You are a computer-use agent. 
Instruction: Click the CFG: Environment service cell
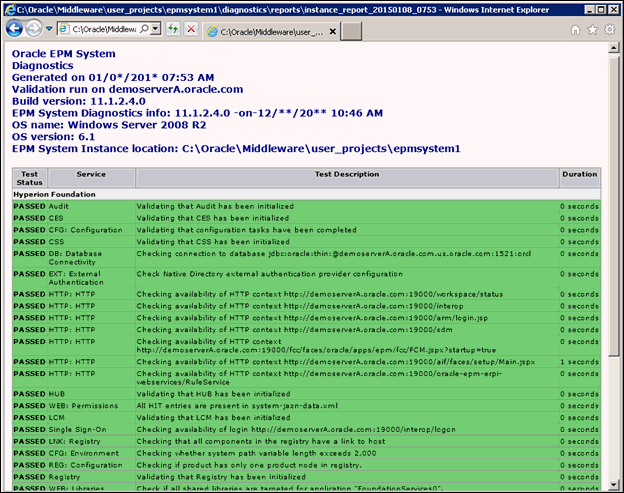click(x=91, y=453)
